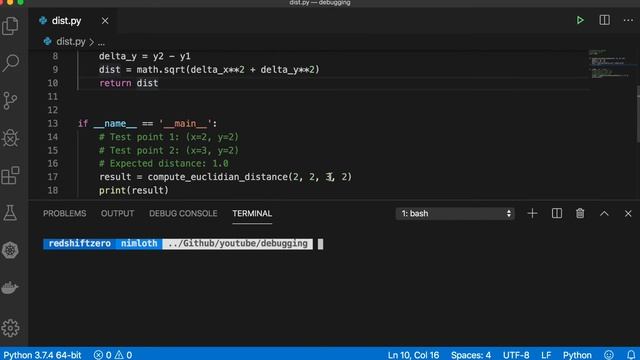Open the 1: bash terminal dropdown
Image resolution: width=640 pixels, height=360 pixels.
[455, 213]
